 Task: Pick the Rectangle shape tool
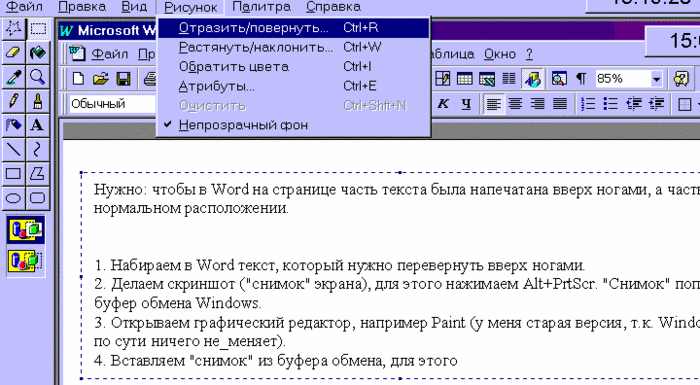13,173
